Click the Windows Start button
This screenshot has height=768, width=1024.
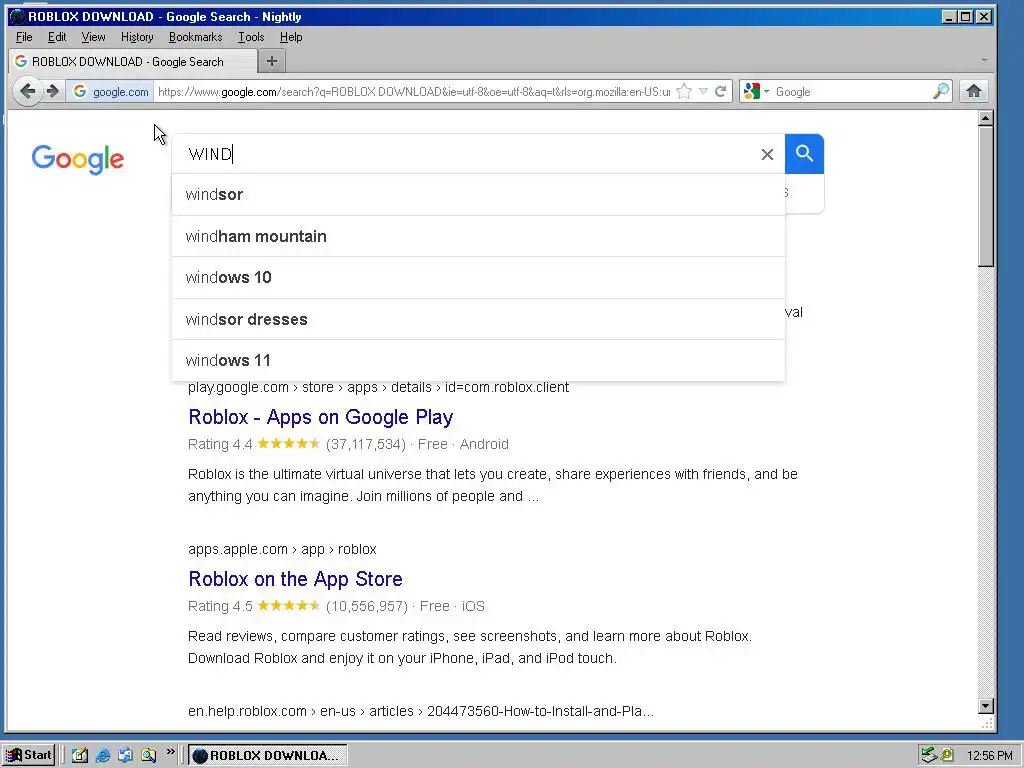tap(29, 756)
